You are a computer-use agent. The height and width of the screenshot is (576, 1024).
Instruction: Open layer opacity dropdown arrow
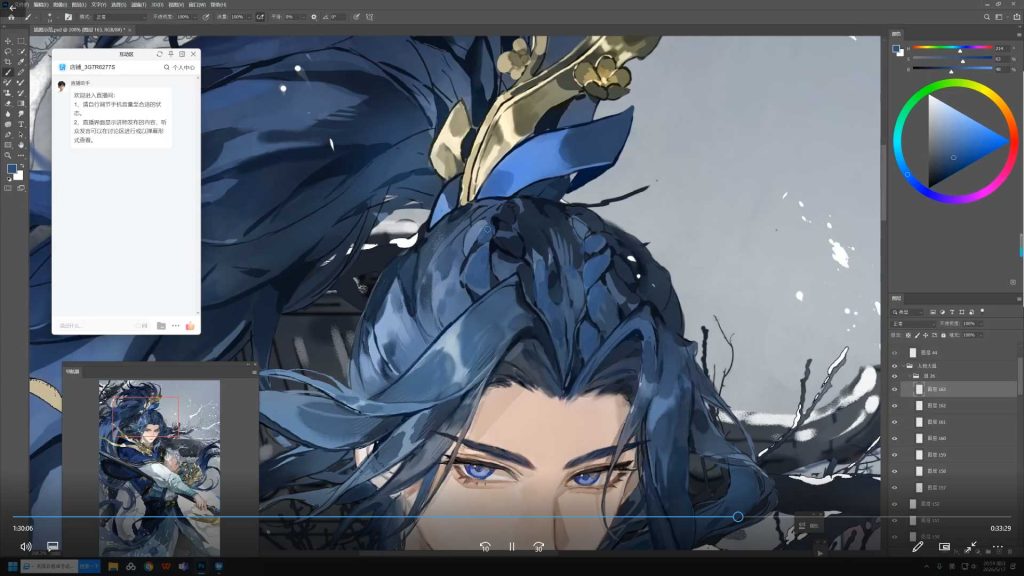980,323
